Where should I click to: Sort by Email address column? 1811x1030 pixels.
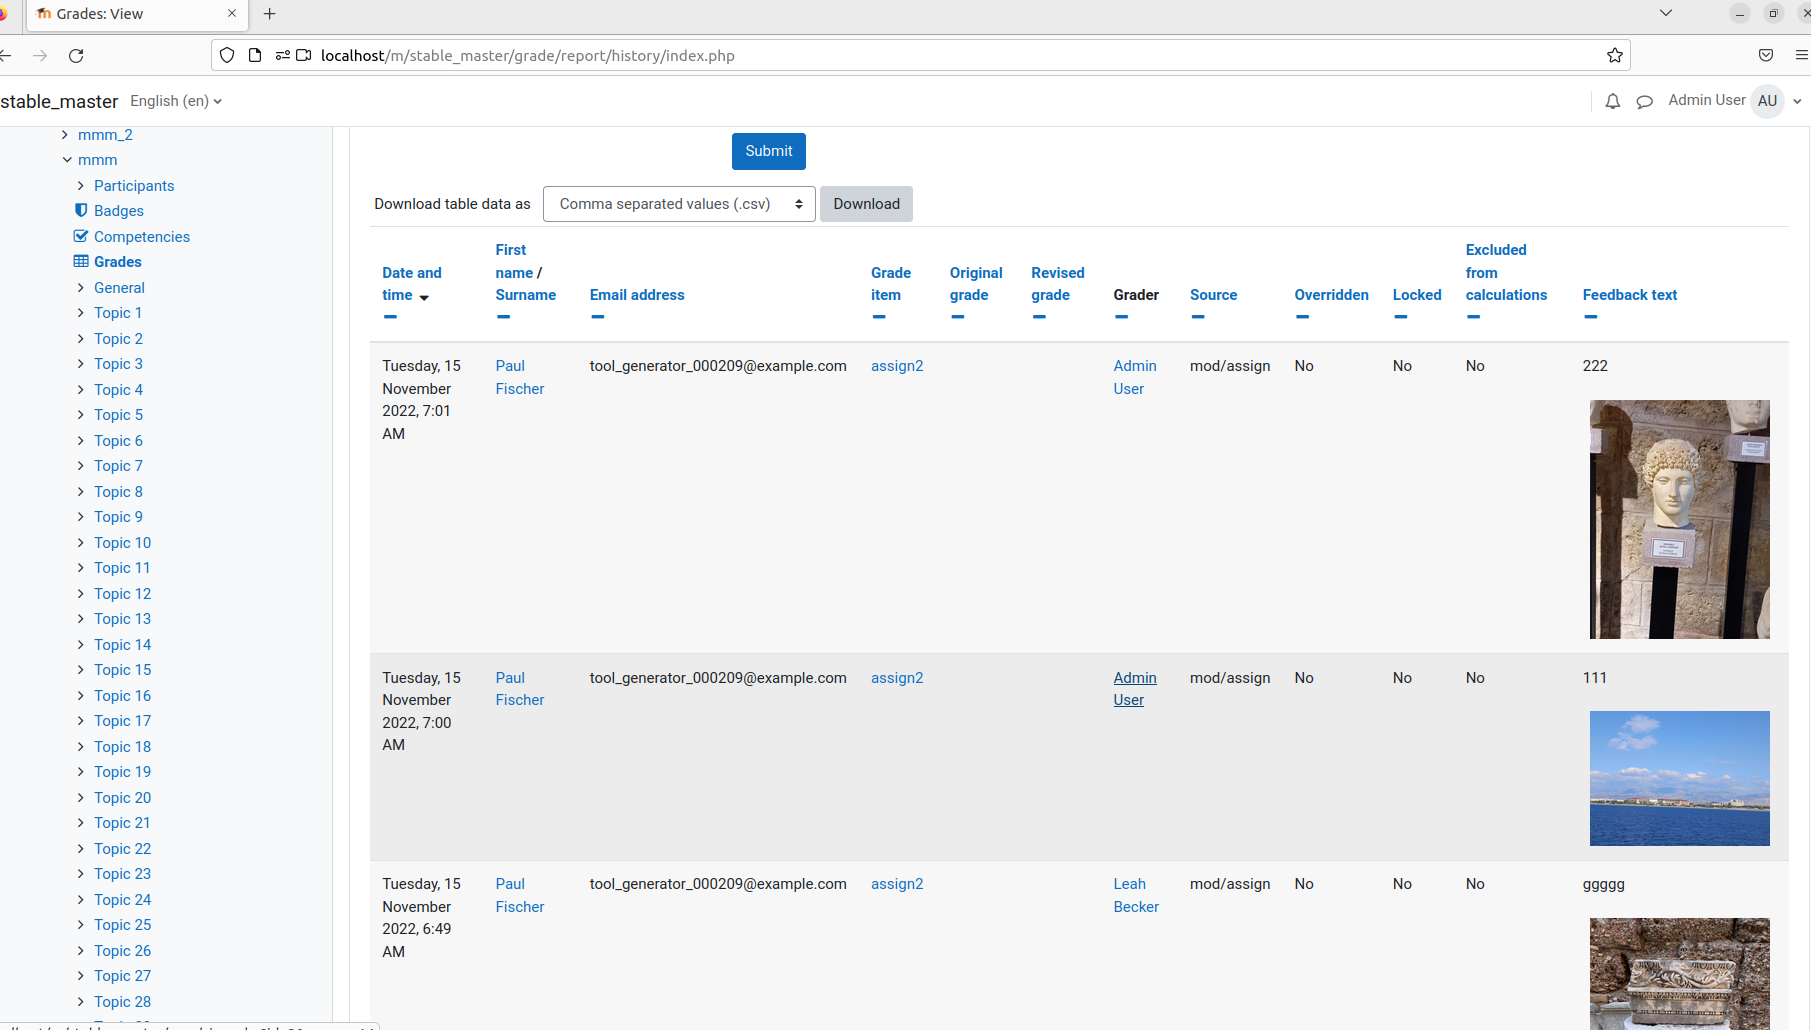coord(637,295)
